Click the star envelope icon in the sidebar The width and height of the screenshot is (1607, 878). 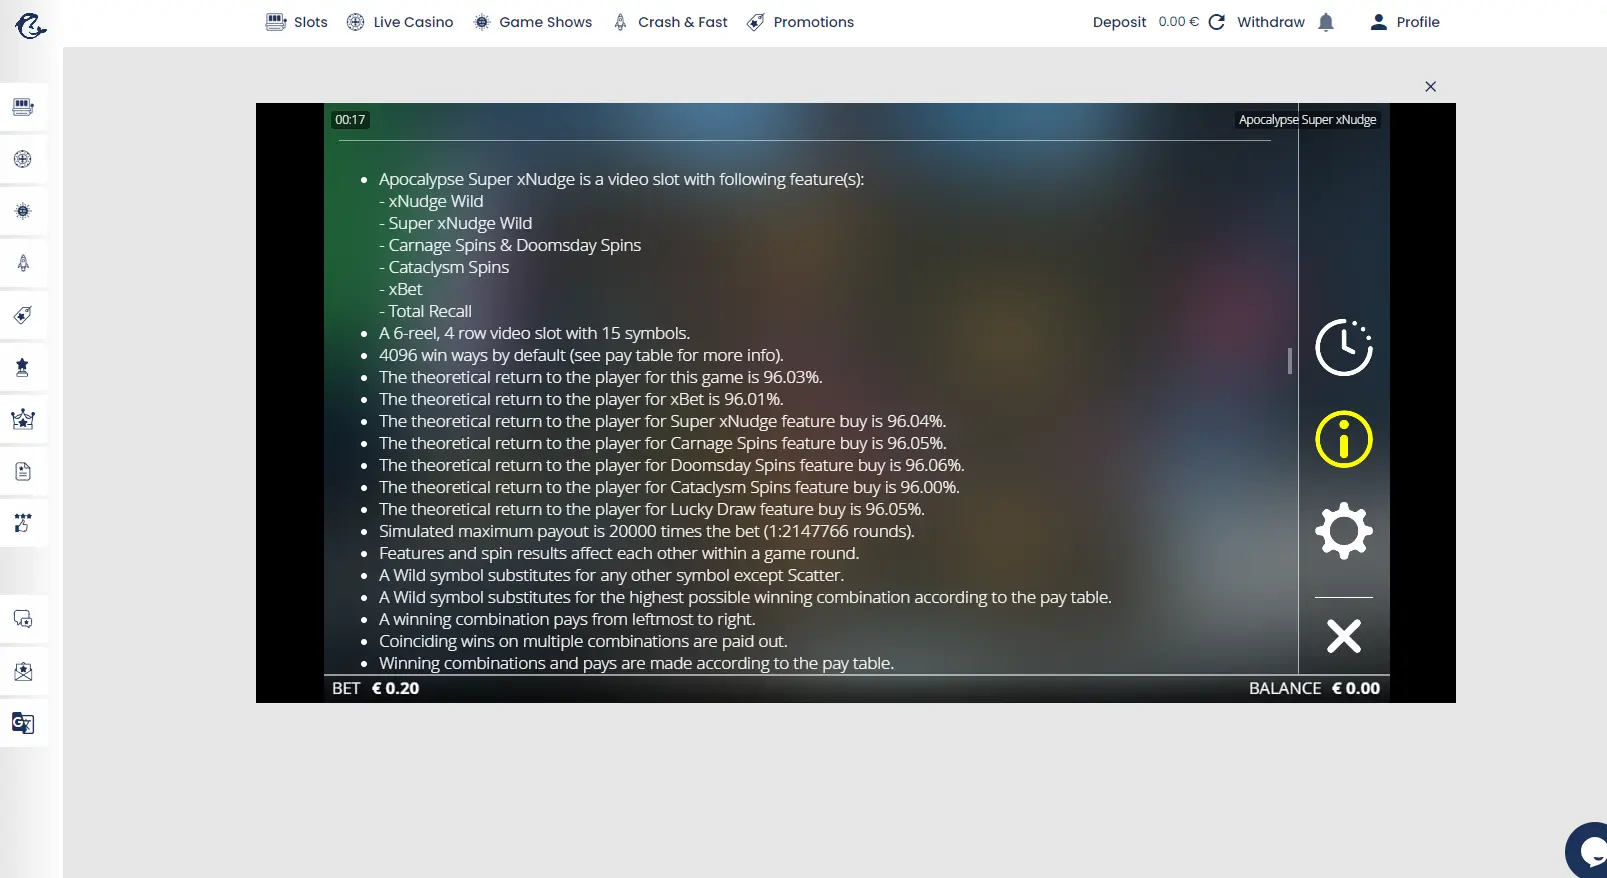point(23,671)
